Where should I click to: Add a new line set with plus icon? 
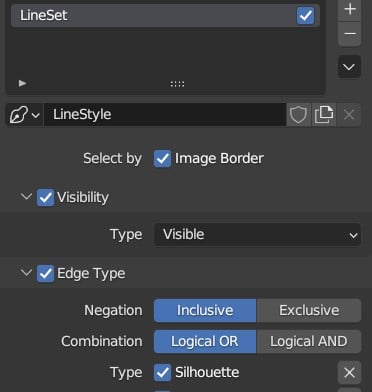[x=349, y=9]
